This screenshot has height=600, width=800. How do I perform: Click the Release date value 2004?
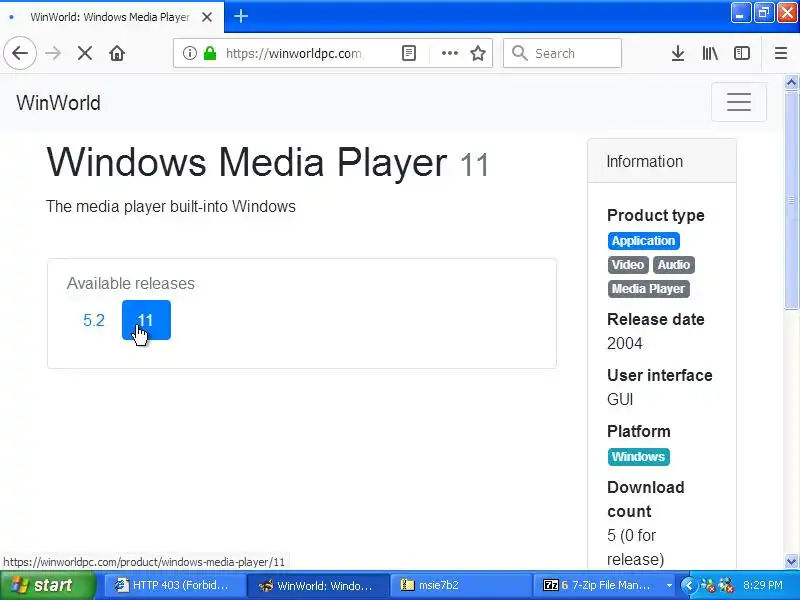624,343
